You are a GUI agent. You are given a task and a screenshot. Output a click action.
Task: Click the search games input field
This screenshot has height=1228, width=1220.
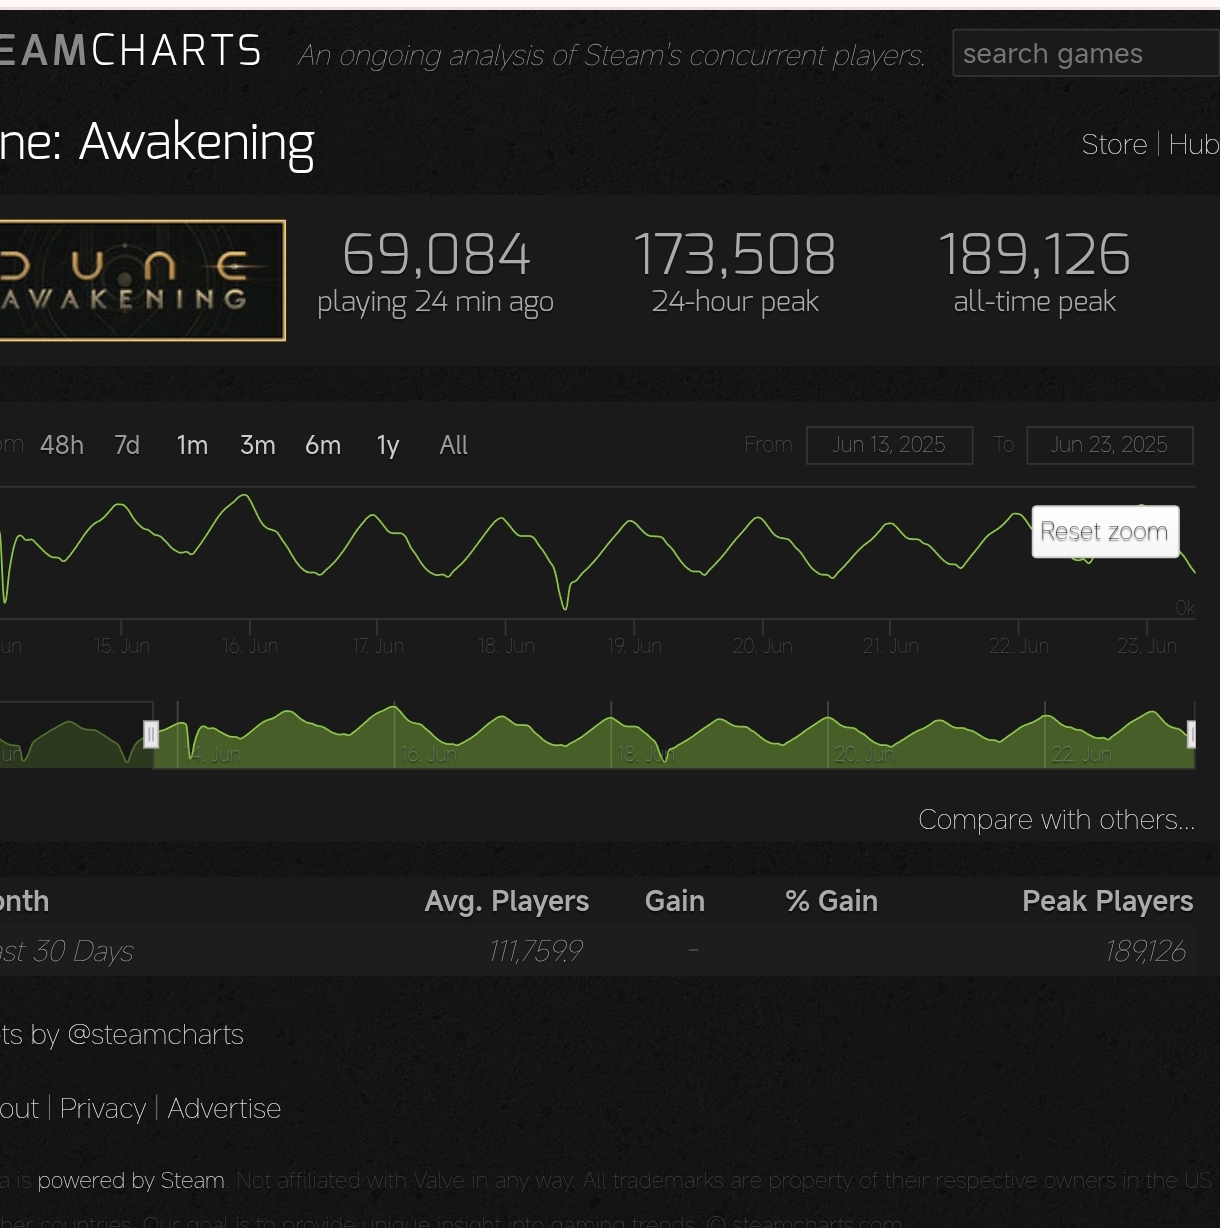pos(1086,53)
